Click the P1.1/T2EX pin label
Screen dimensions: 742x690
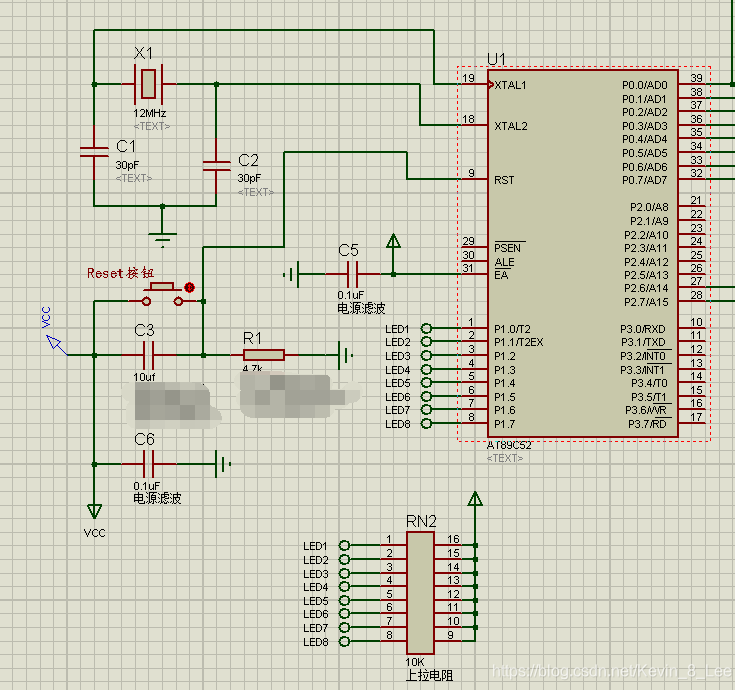519,342
